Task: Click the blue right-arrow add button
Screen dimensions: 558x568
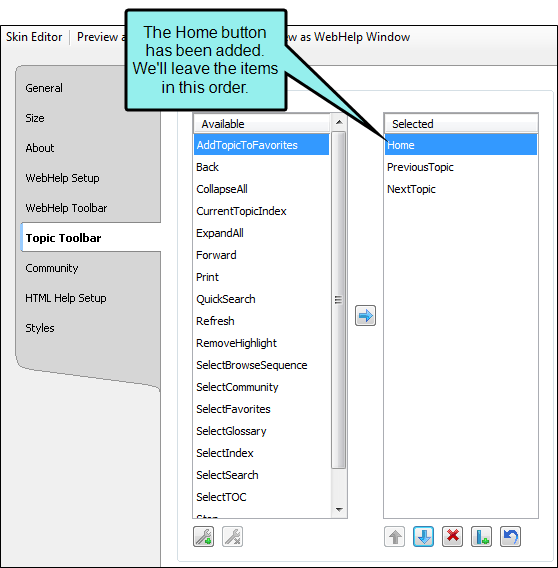Action: point(365,316)
